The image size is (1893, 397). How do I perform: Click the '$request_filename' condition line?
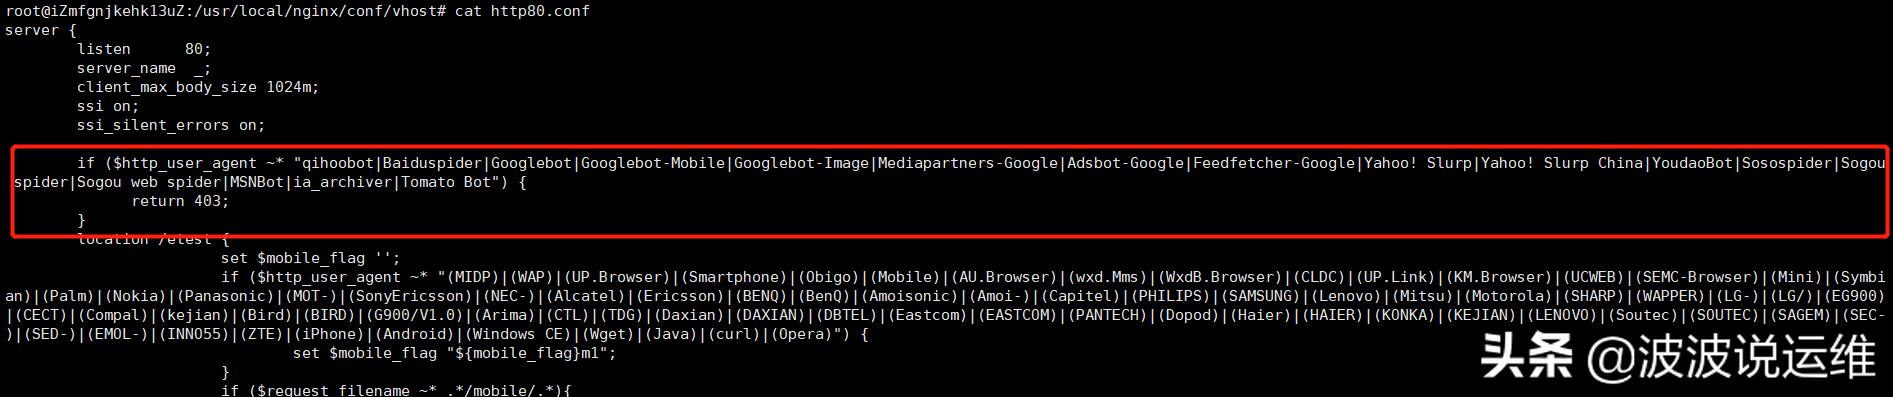(x=396, y=390)
